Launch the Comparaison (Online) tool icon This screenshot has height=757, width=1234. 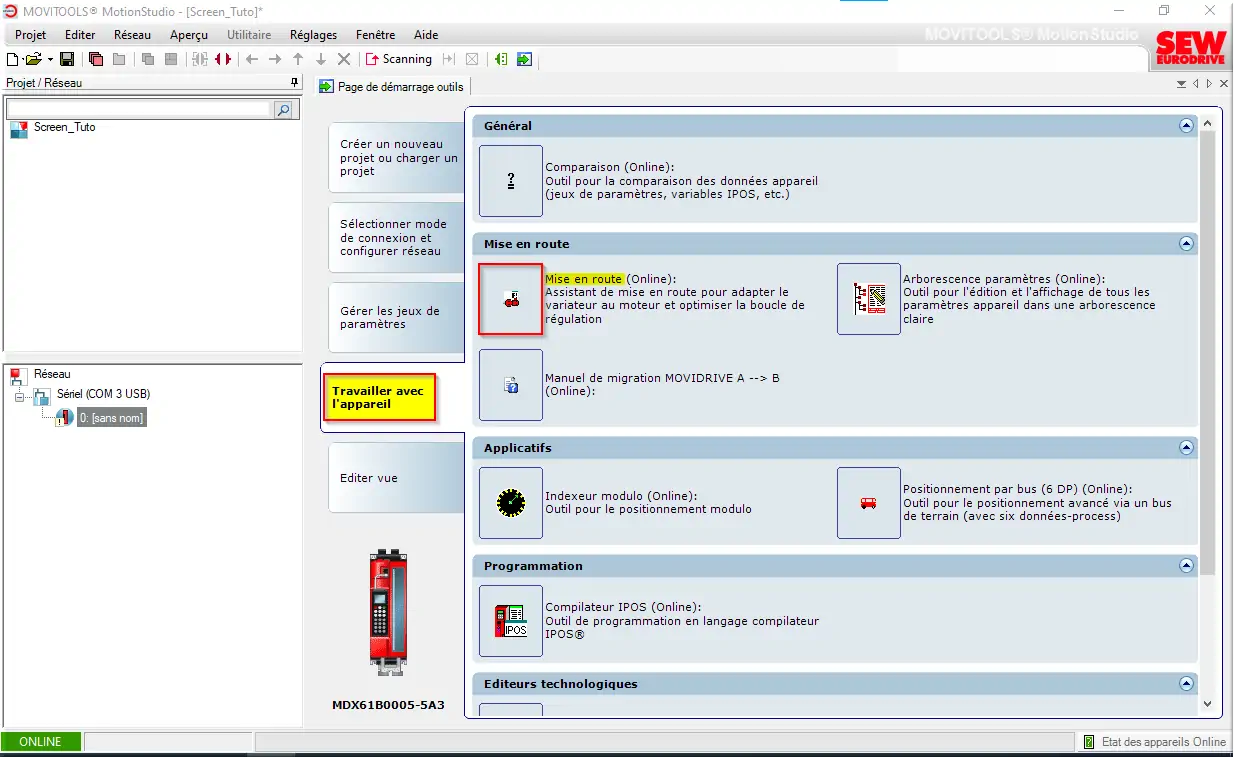pyautogui.click(x=511, y=181)
